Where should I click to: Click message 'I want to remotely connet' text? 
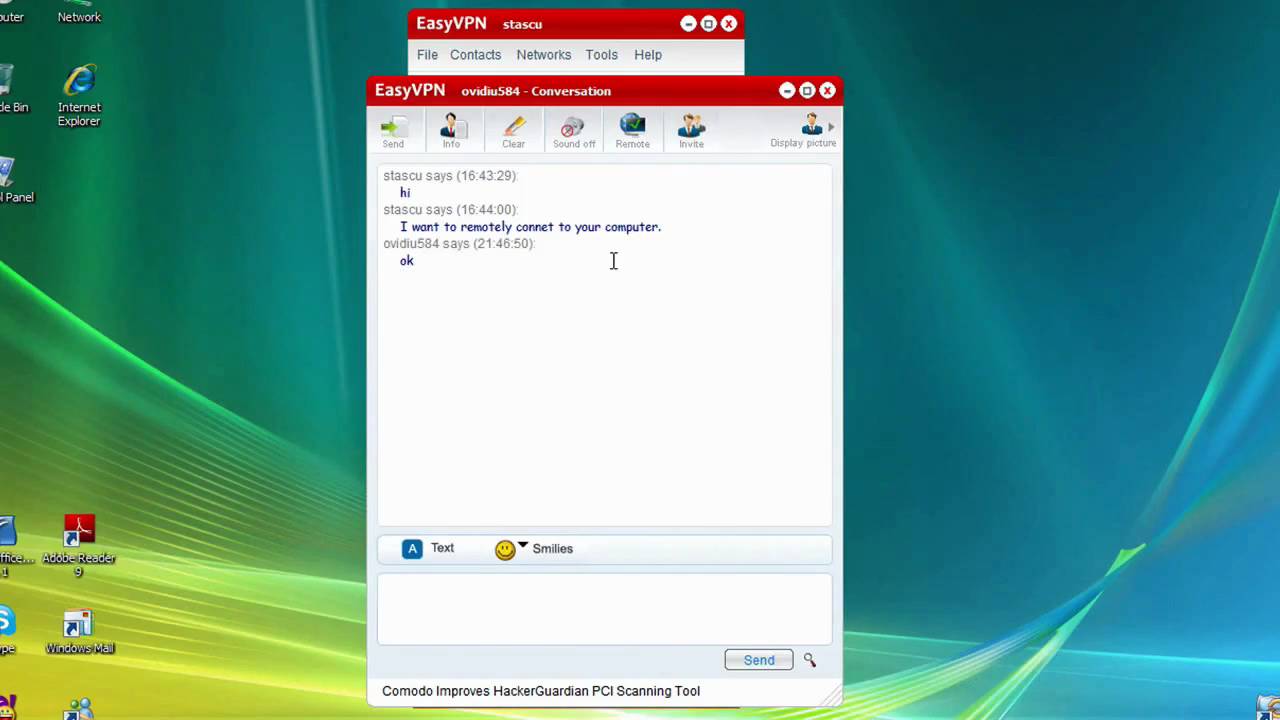(530, 227)
